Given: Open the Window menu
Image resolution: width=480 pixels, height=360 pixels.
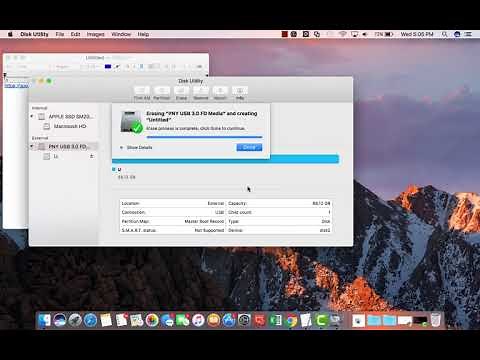Looking at the screenshot, I should click(121, 34).
